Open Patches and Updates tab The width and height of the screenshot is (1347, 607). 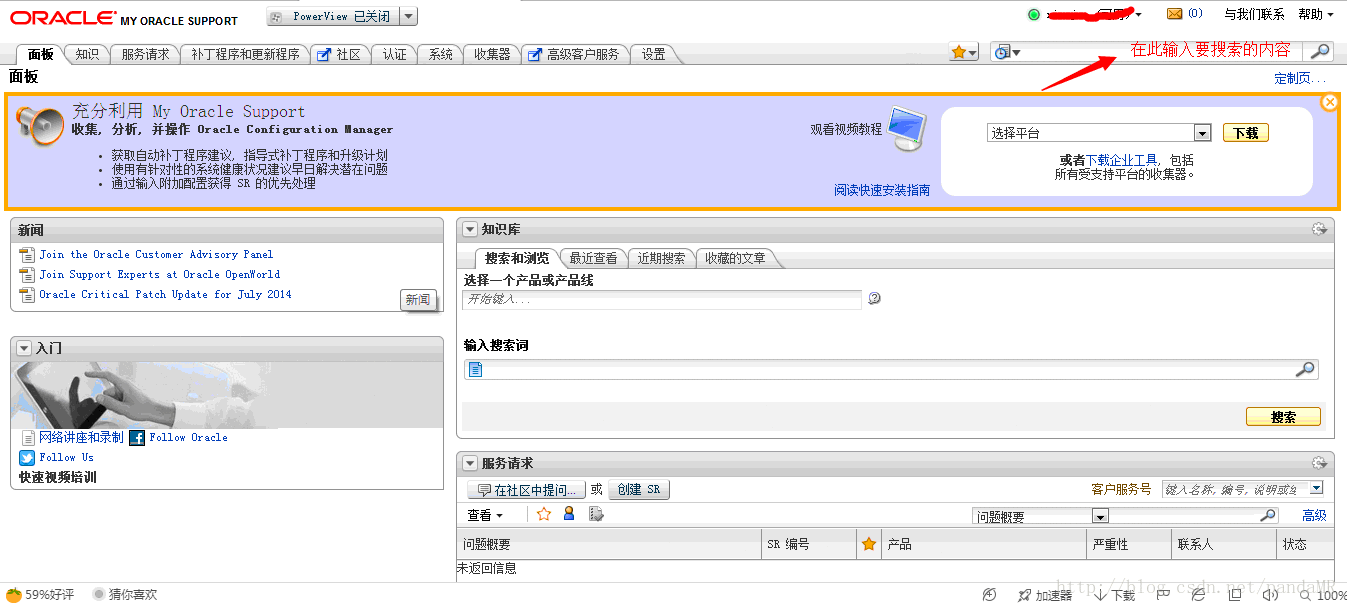point(245,55)
